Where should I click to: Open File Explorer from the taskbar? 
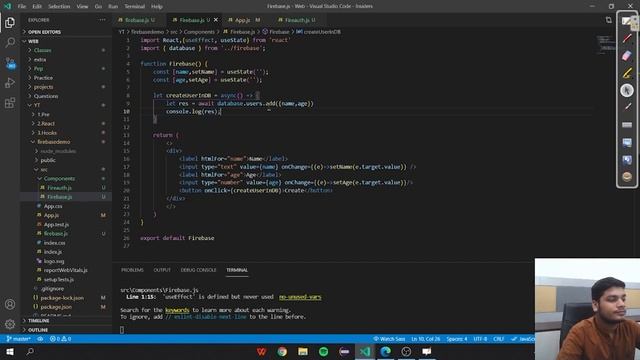click(x=303, y=351)
